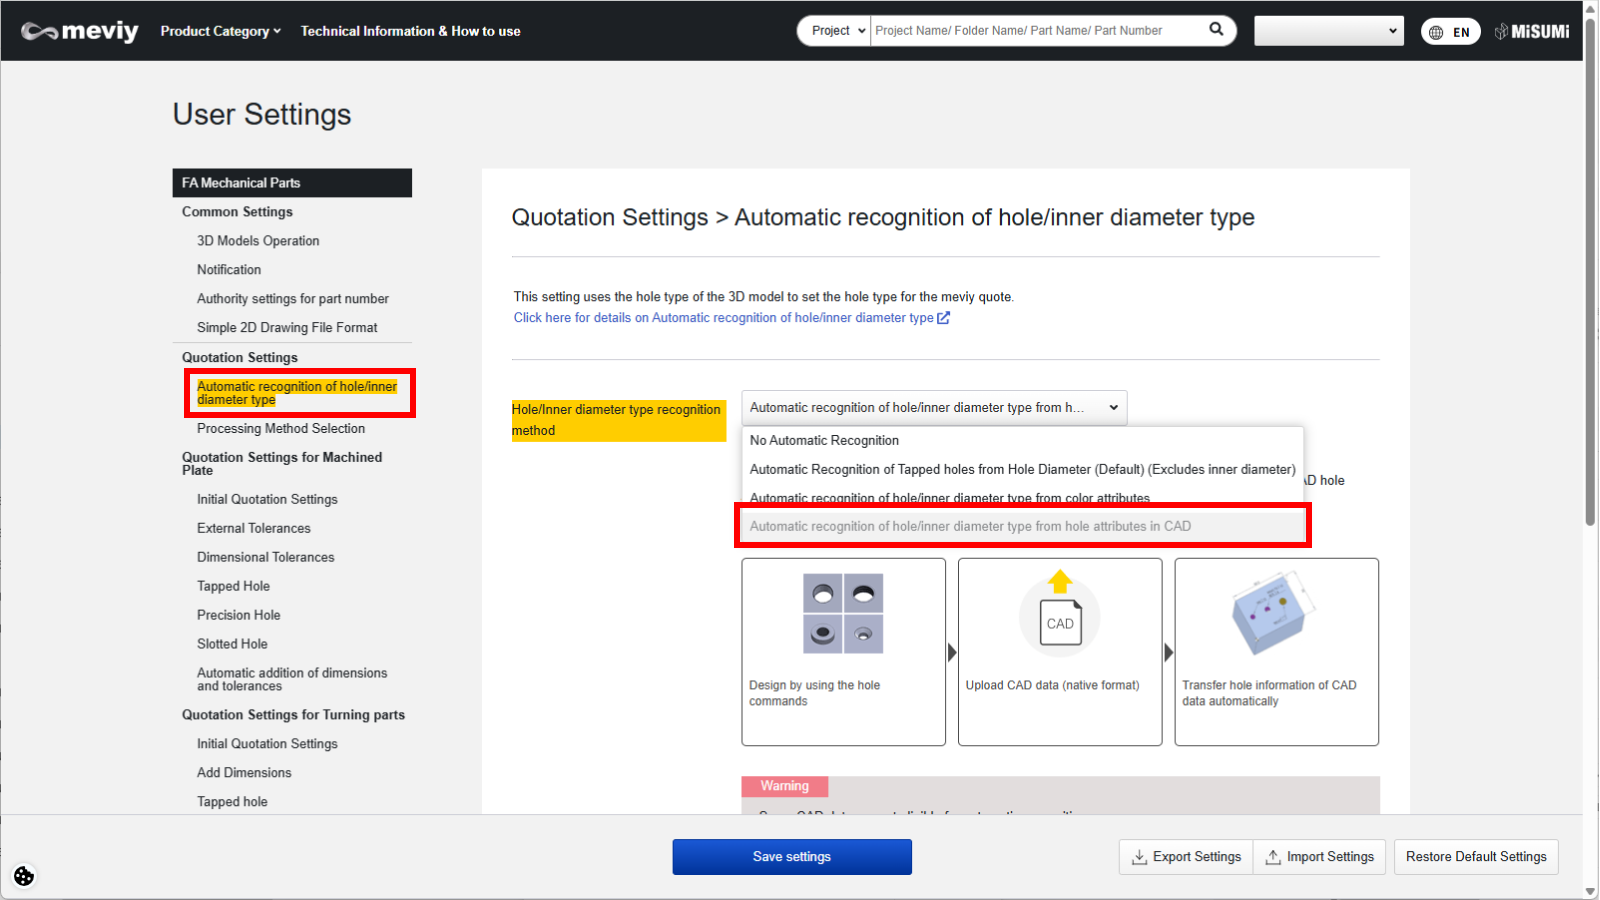
Task: Click Export Settings button
Action: tap(1186, 857)
